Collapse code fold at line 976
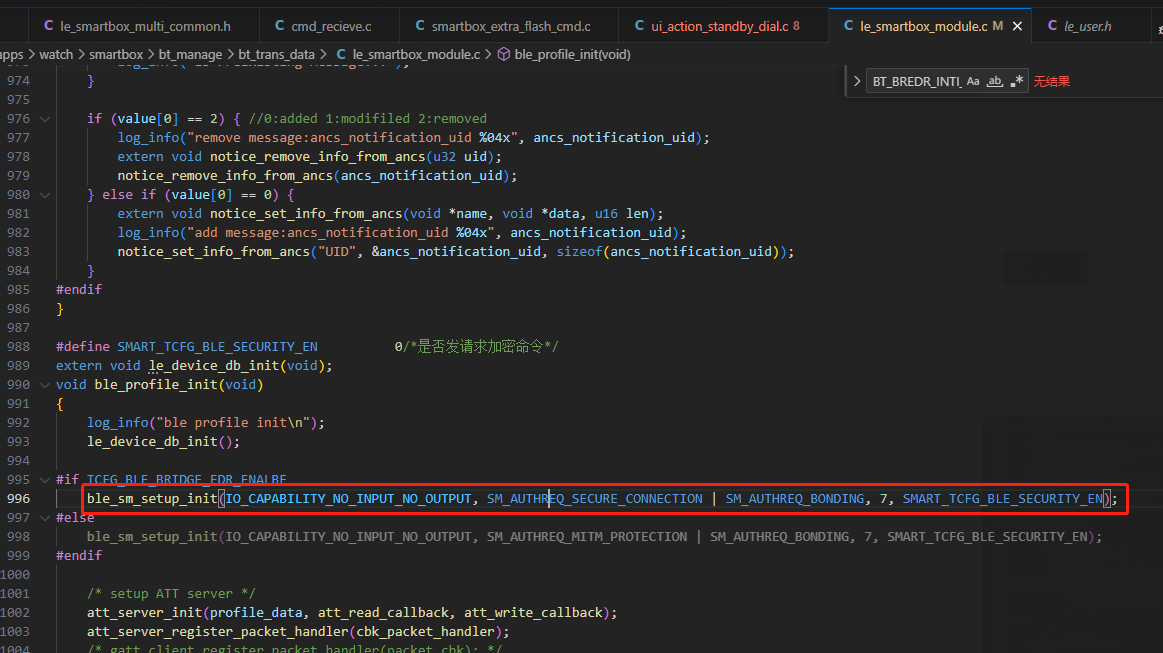 pyautogui.click(x=45, y=119)
